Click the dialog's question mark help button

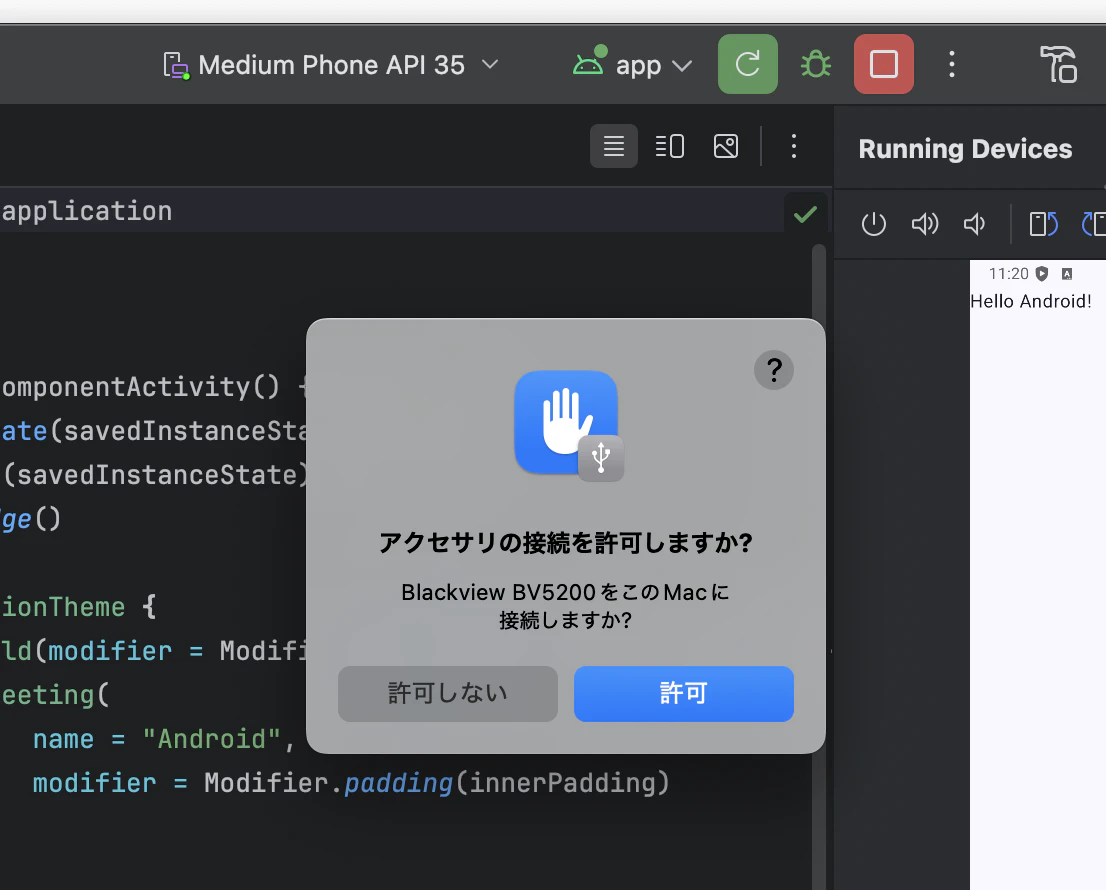774,370
